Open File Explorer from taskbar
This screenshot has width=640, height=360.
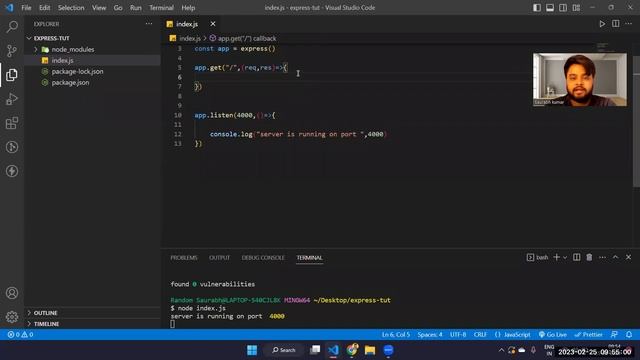click(370, 350)
